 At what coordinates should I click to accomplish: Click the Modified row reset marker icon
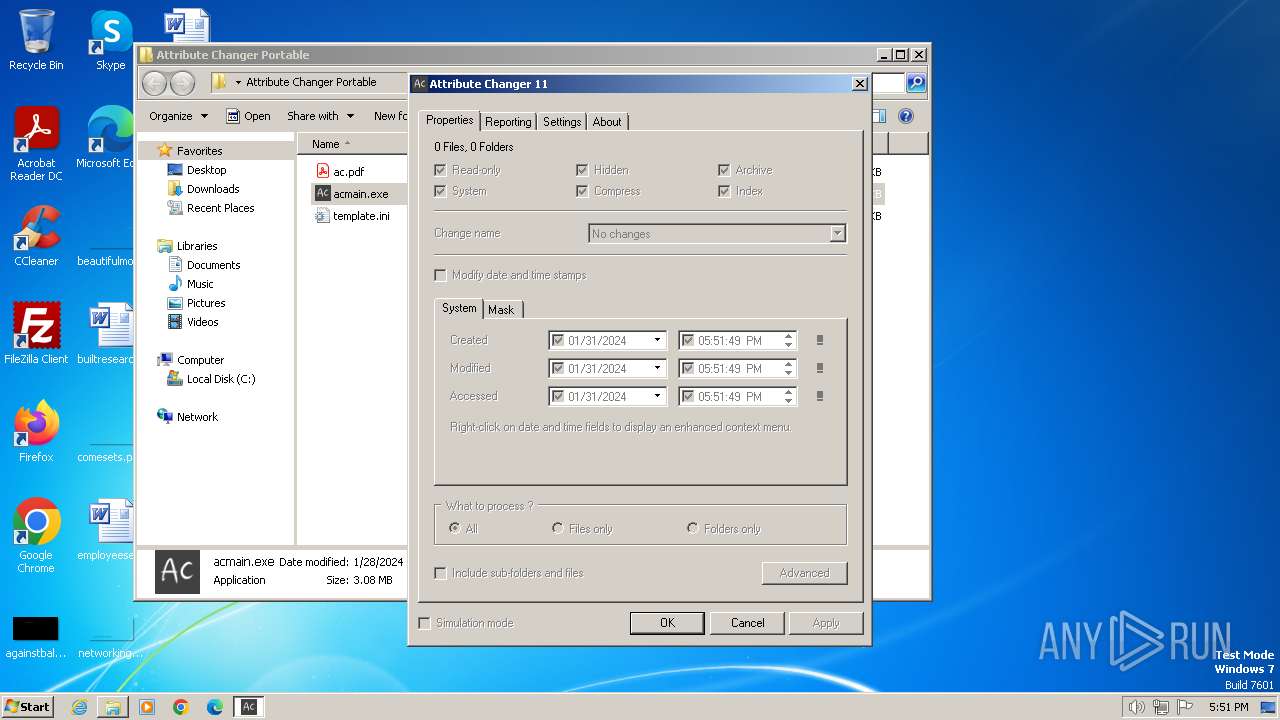tap(820, 368)
